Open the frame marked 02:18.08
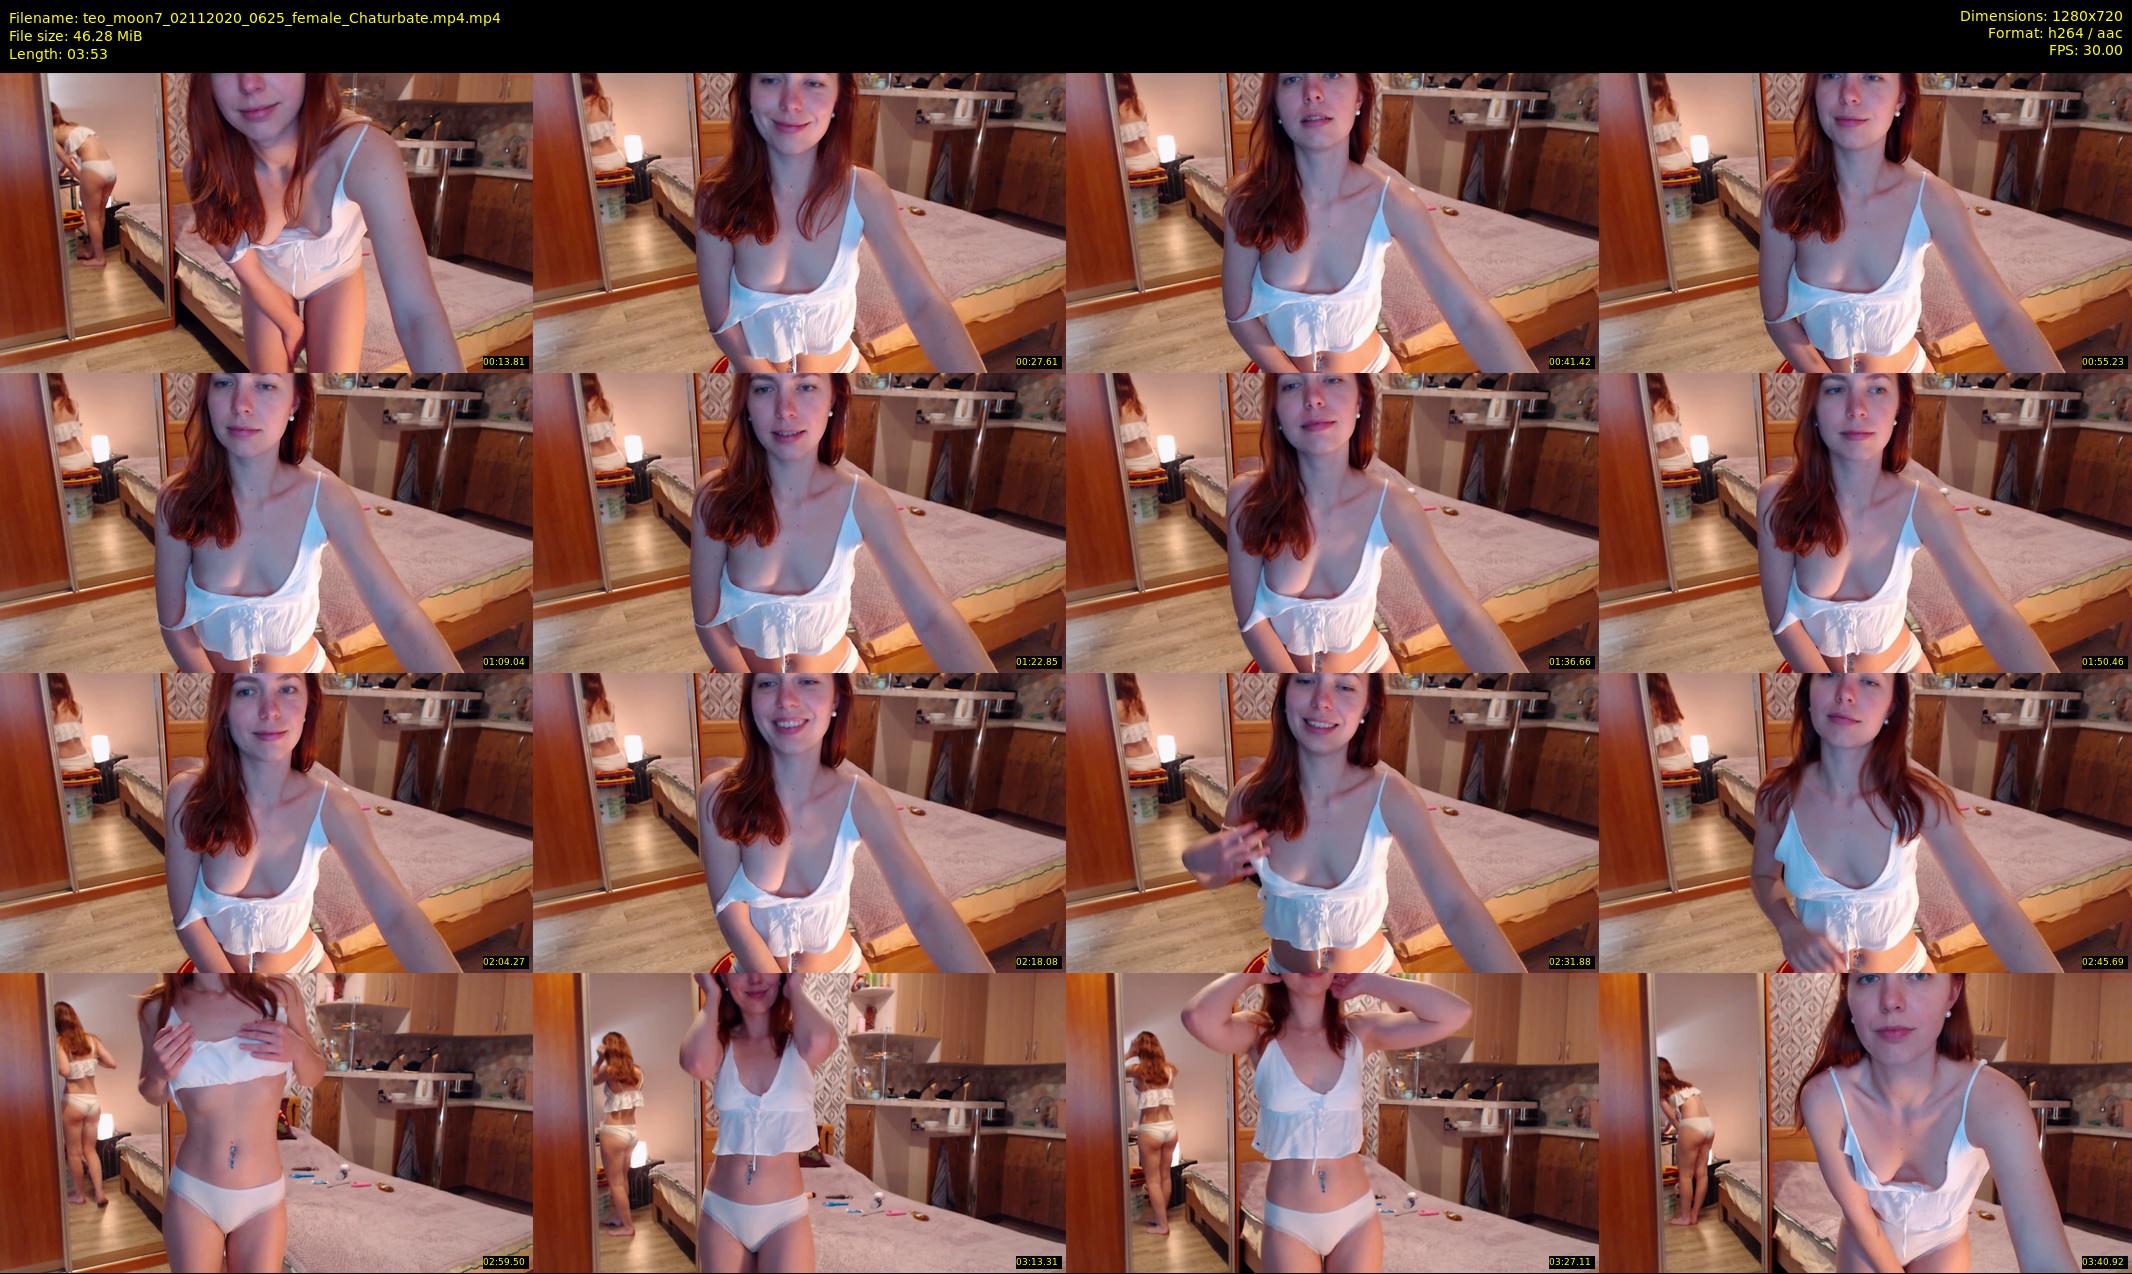 (799, 822)
